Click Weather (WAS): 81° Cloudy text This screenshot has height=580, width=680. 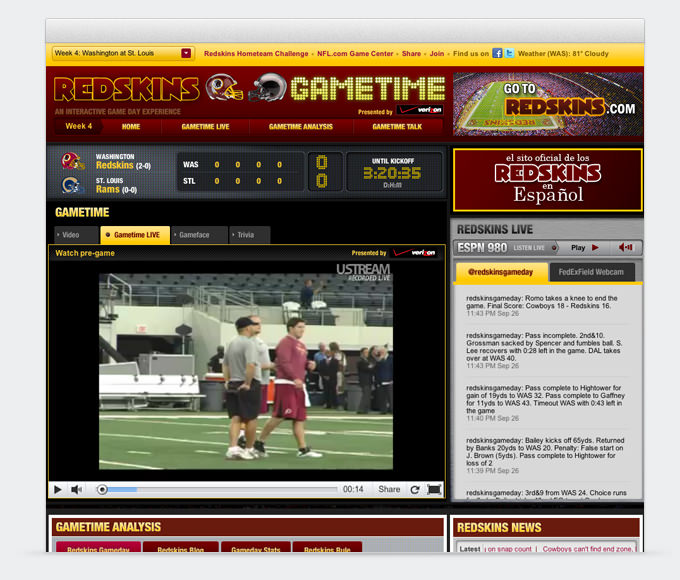pos(563,54)
